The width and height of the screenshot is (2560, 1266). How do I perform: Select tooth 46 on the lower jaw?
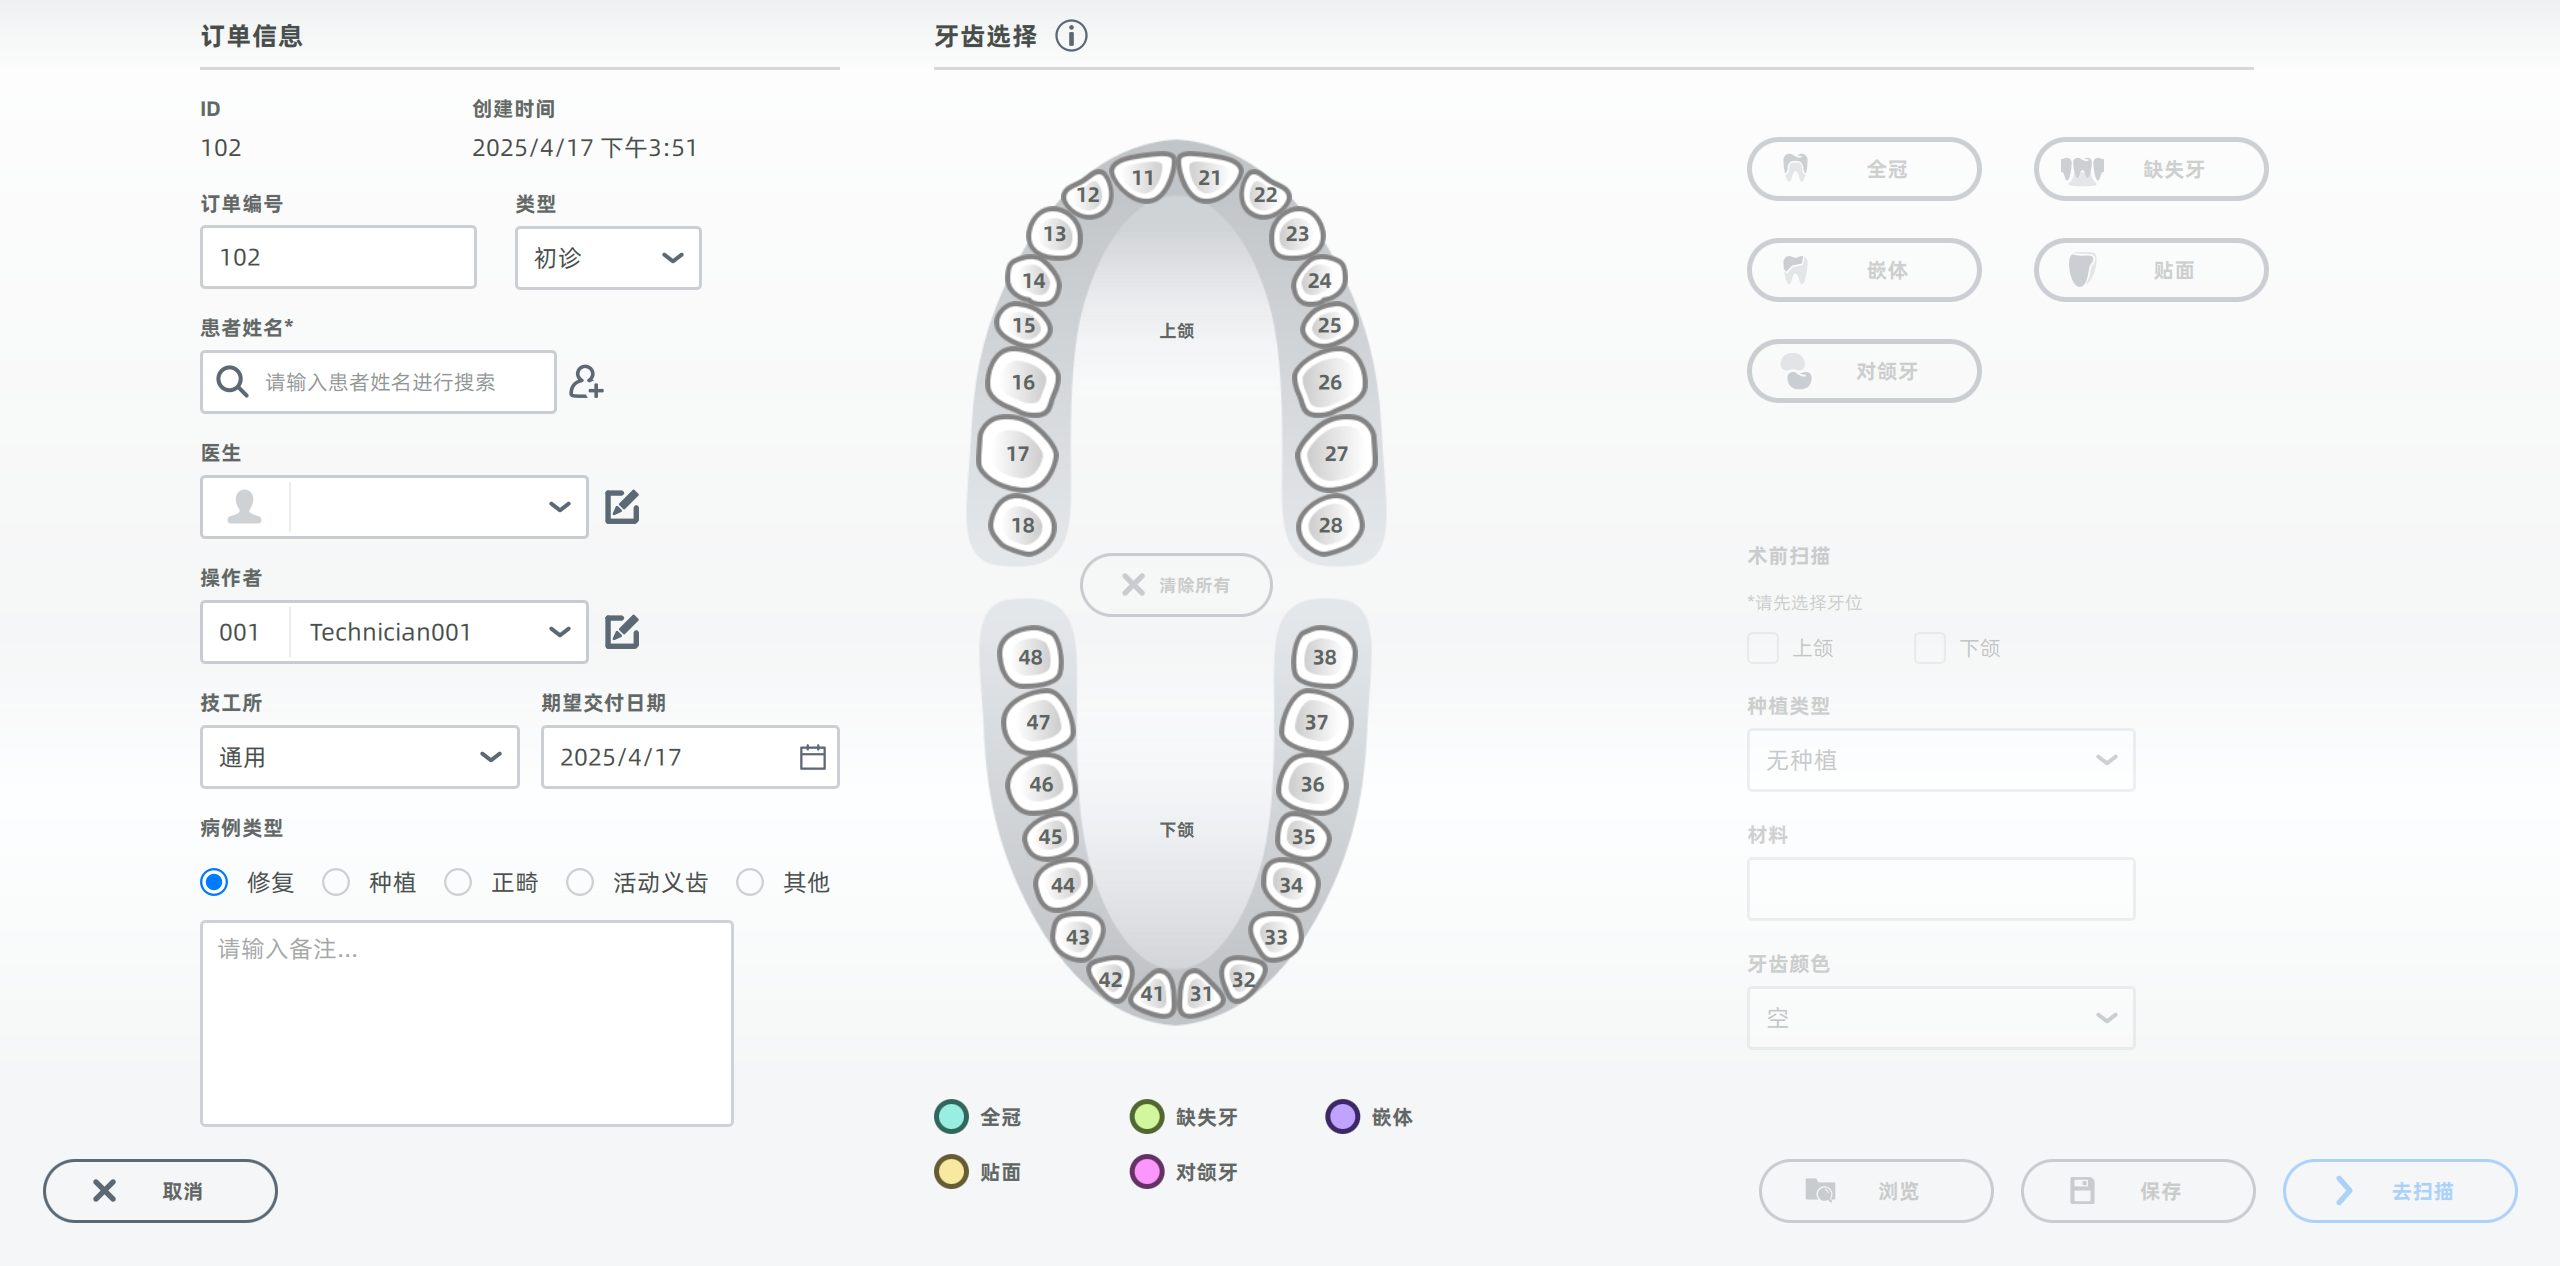click(x=1041, y=784)
